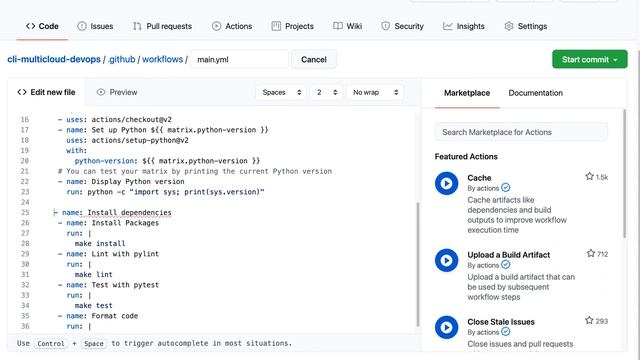Click the star icon for Cache
Screen dimensions: 640x360
(x=589, y=176)
